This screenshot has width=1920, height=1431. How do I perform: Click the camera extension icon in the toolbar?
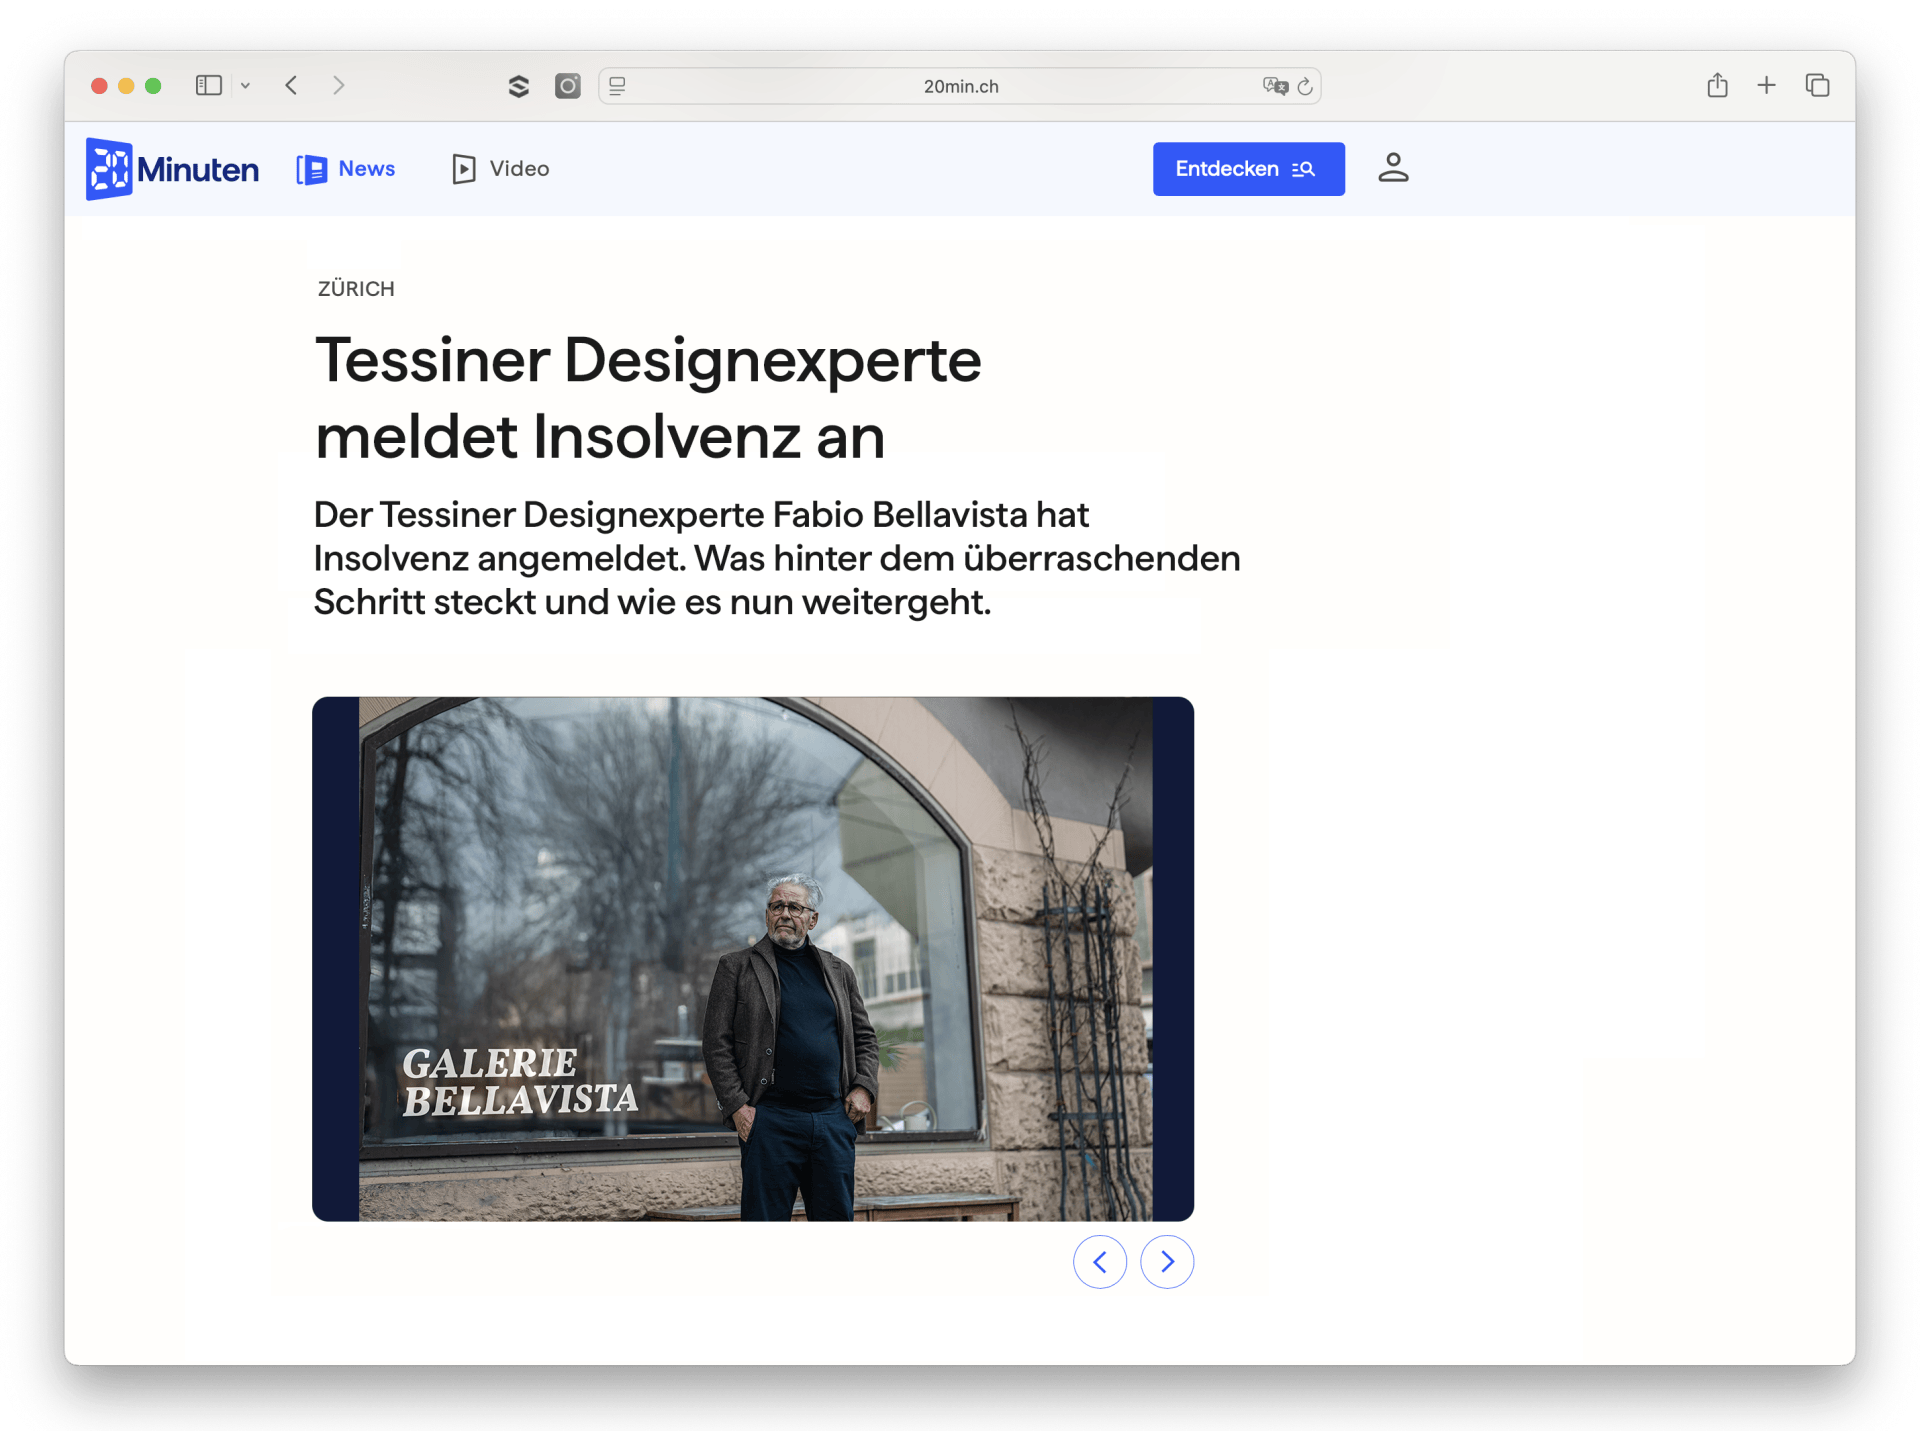(x=567, y=86)
